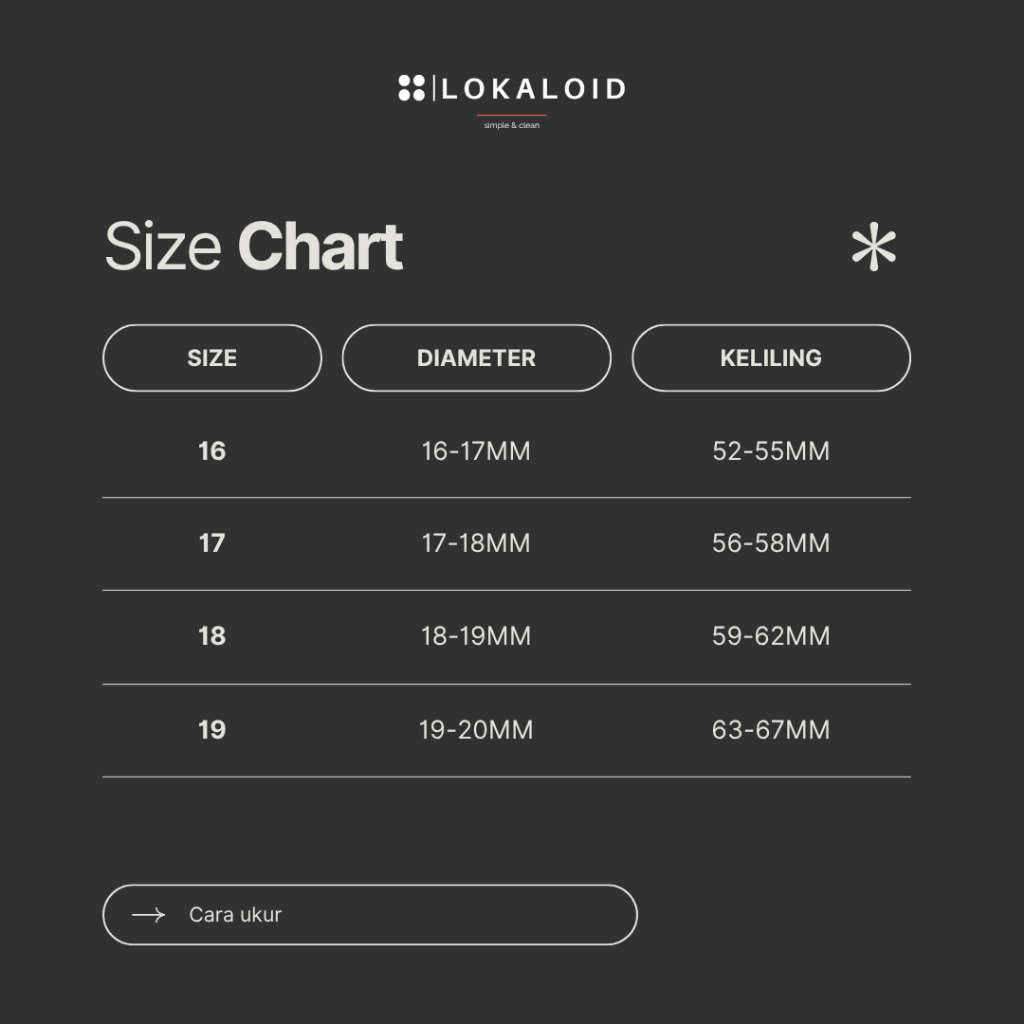Click the 19-20MM diameter value
The image size is (1024, 1024).
476,730
